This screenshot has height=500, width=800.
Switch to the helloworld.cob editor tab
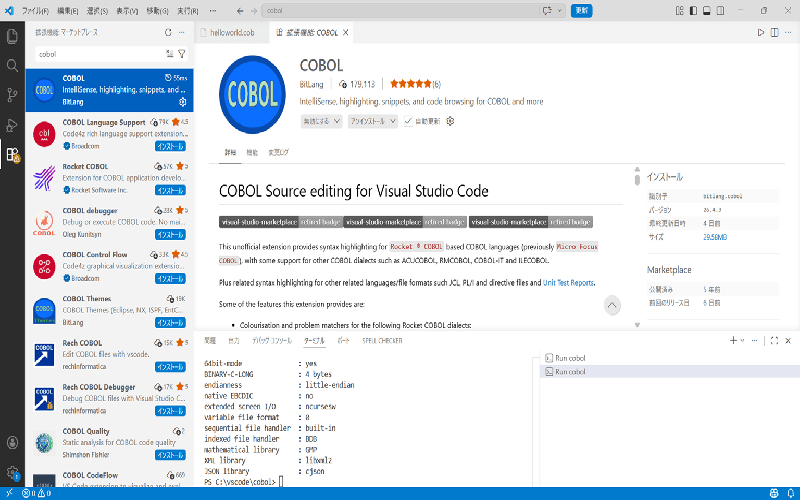pos(232,32)
